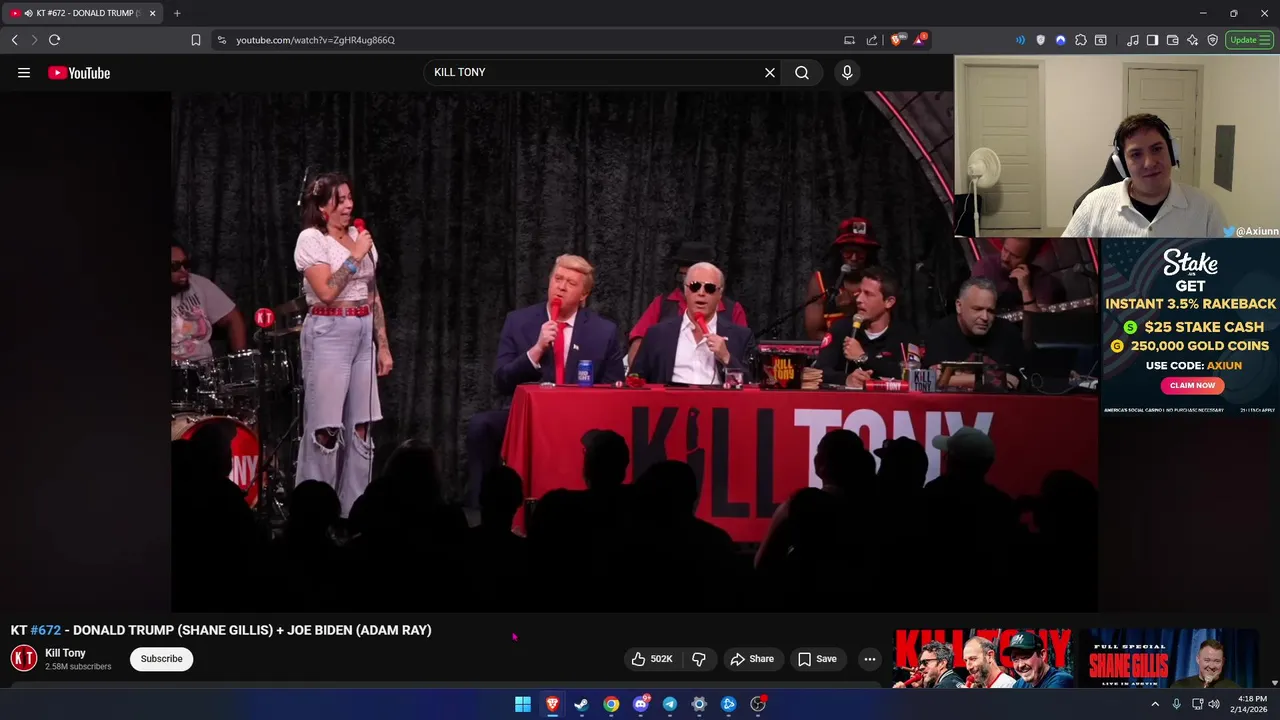Start voice search with microphone icon
1280x720 pixels.
coord(847,73)
